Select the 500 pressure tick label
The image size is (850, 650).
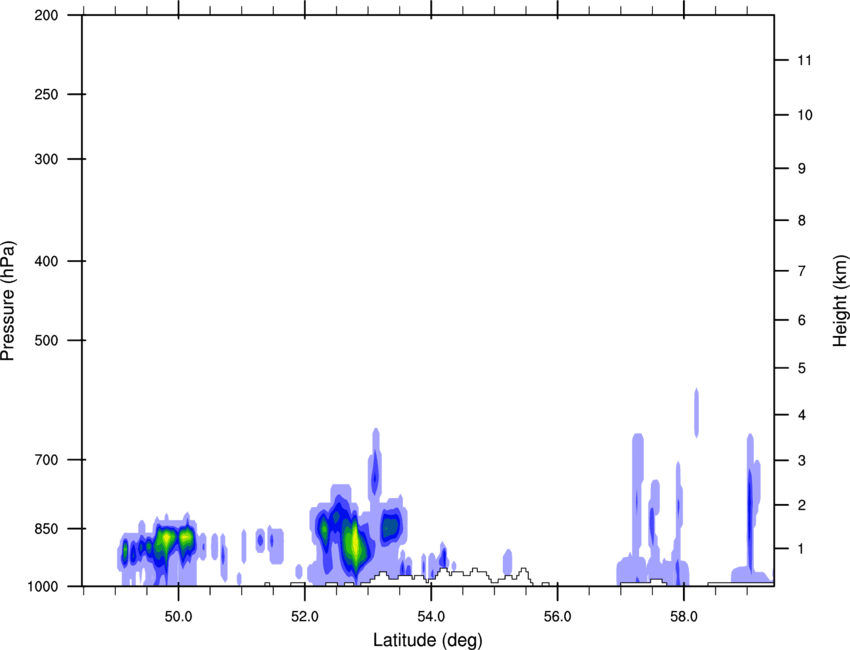click(x=46, y=340)
